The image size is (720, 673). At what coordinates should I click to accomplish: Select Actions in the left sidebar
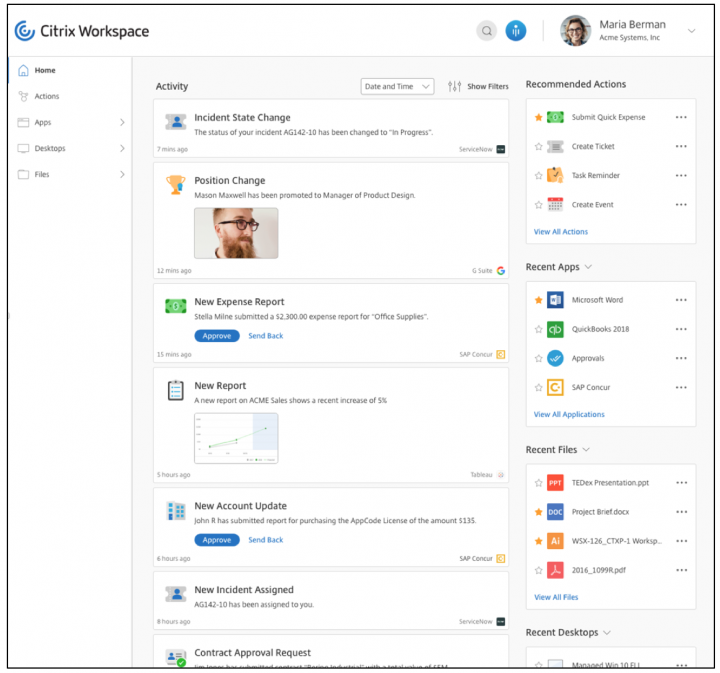coord(46,97)
